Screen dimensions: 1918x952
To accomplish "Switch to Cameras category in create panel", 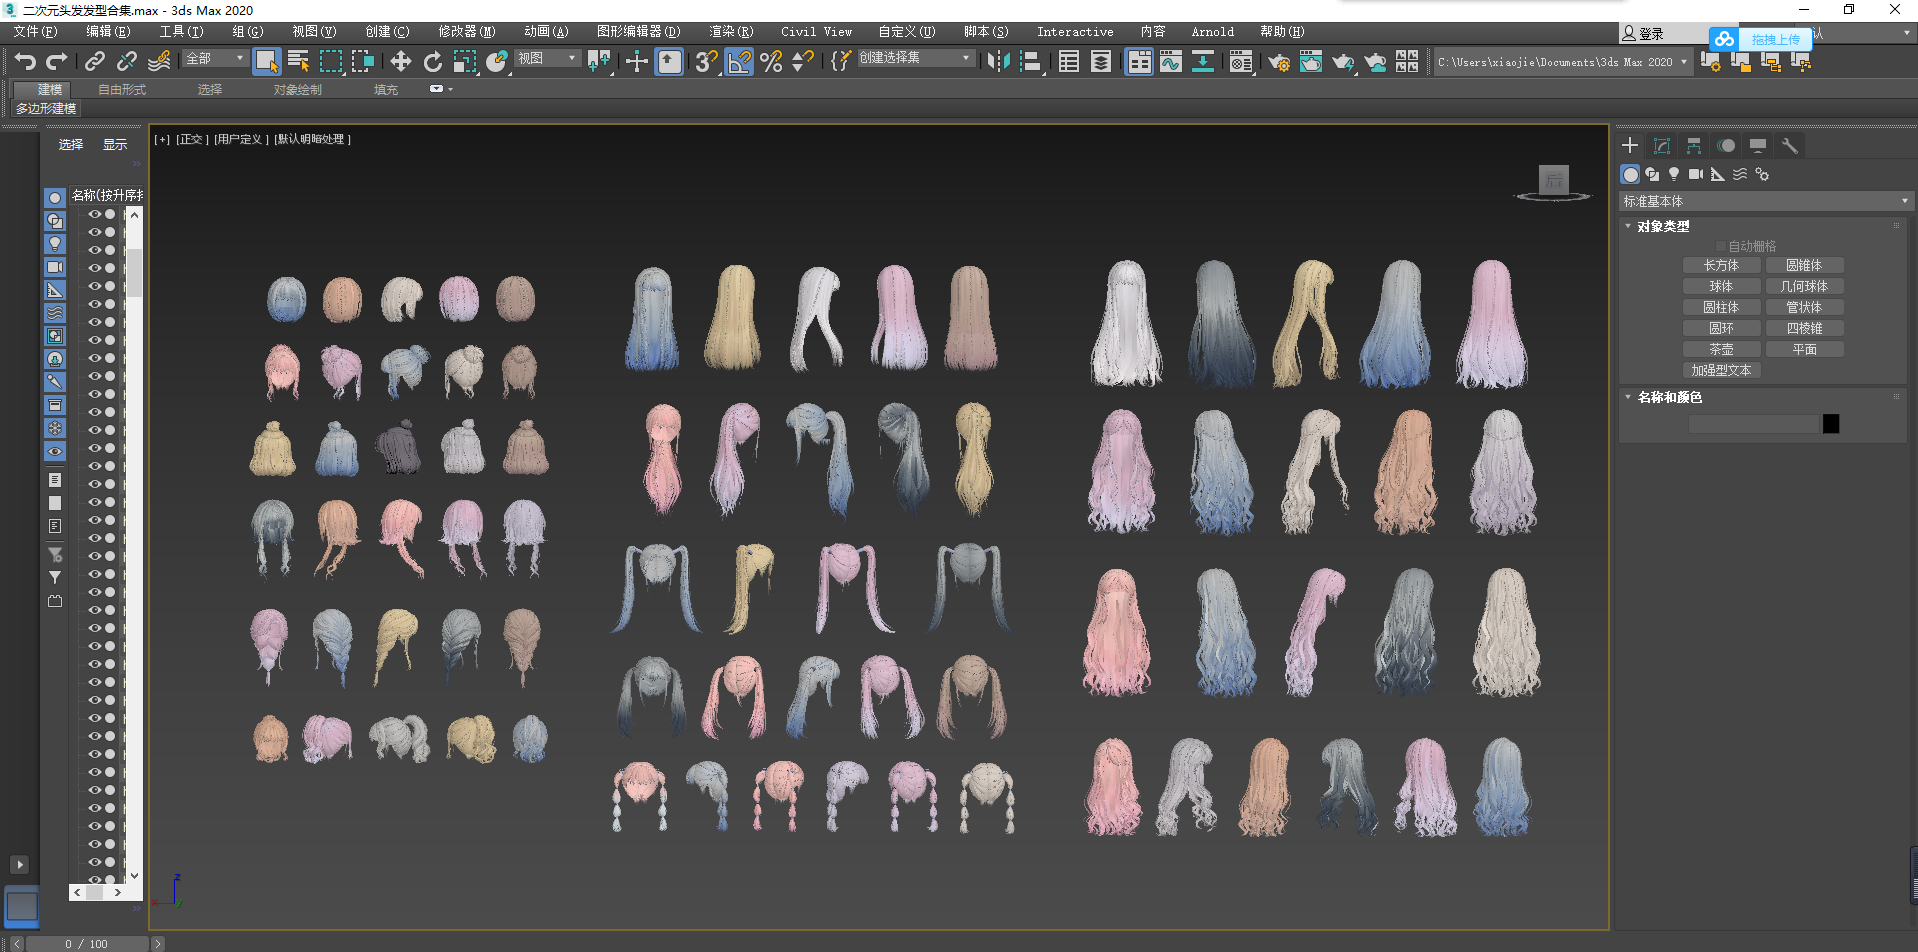I will tap(1695, 174).
